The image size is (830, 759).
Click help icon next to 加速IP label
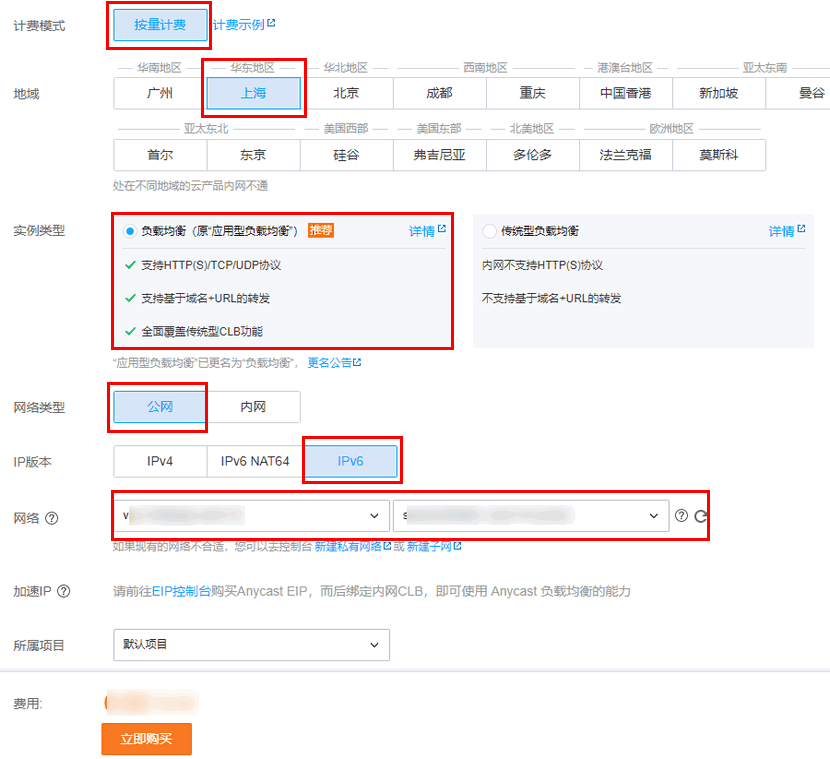pyautogui.click(x=64, y=591)
